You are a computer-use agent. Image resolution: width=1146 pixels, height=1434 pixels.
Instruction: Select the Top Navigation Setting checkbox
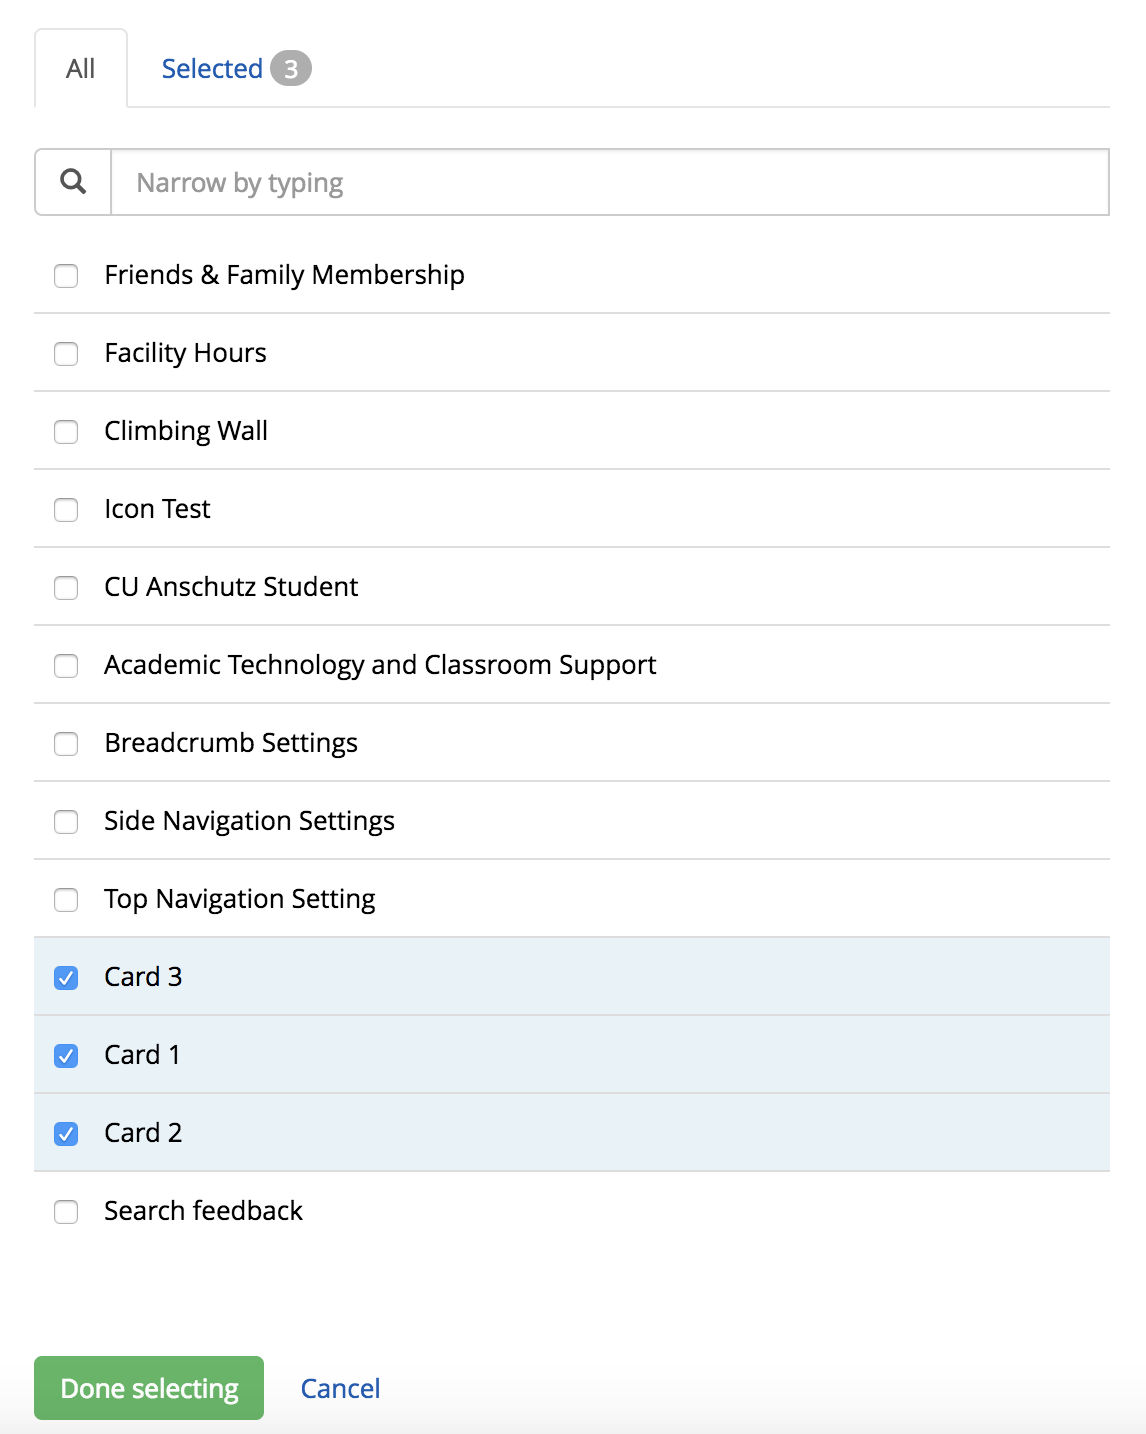click(x=66, y=900)
